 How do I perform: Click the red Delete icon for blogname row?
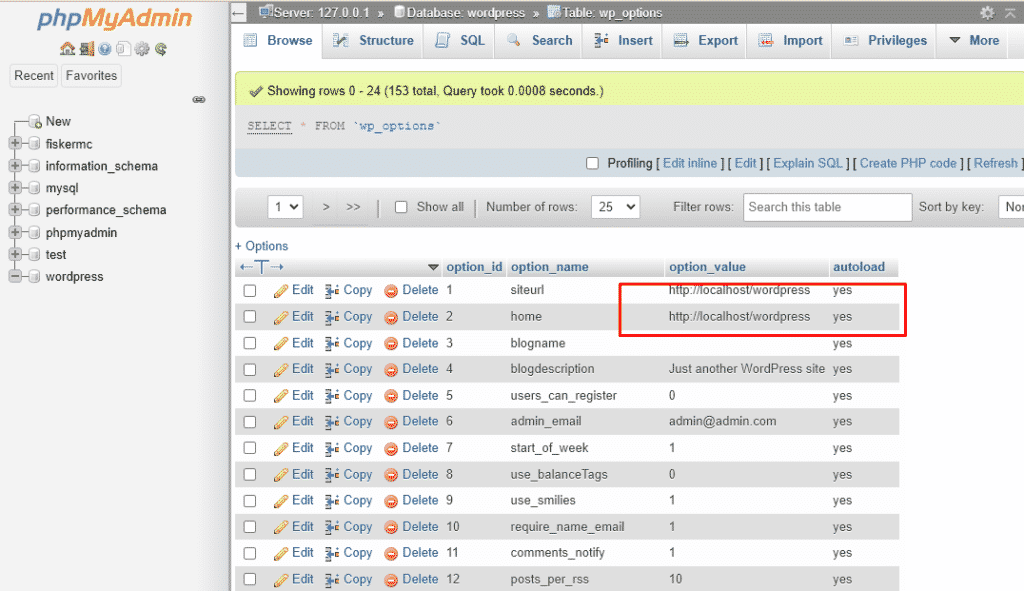(x=391, y=343)
